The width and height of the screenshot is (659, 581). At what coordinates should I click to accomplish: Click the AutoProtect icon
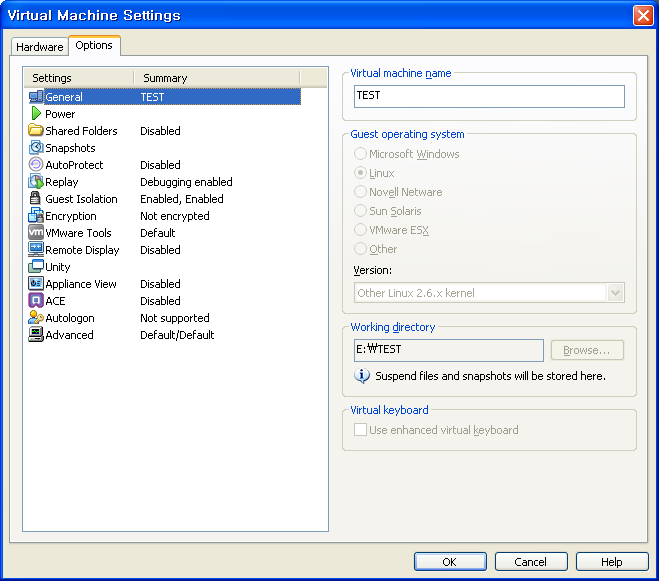tap(36, 164)
